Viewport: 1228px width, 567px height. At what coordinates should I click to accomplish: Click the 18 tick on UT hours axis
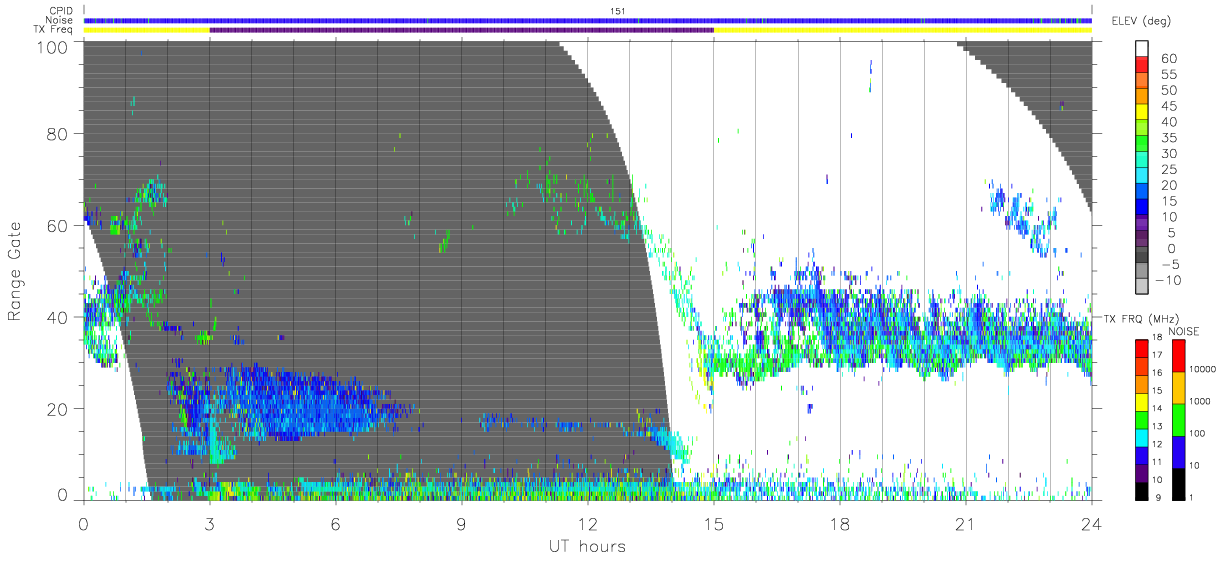(840, 523)
